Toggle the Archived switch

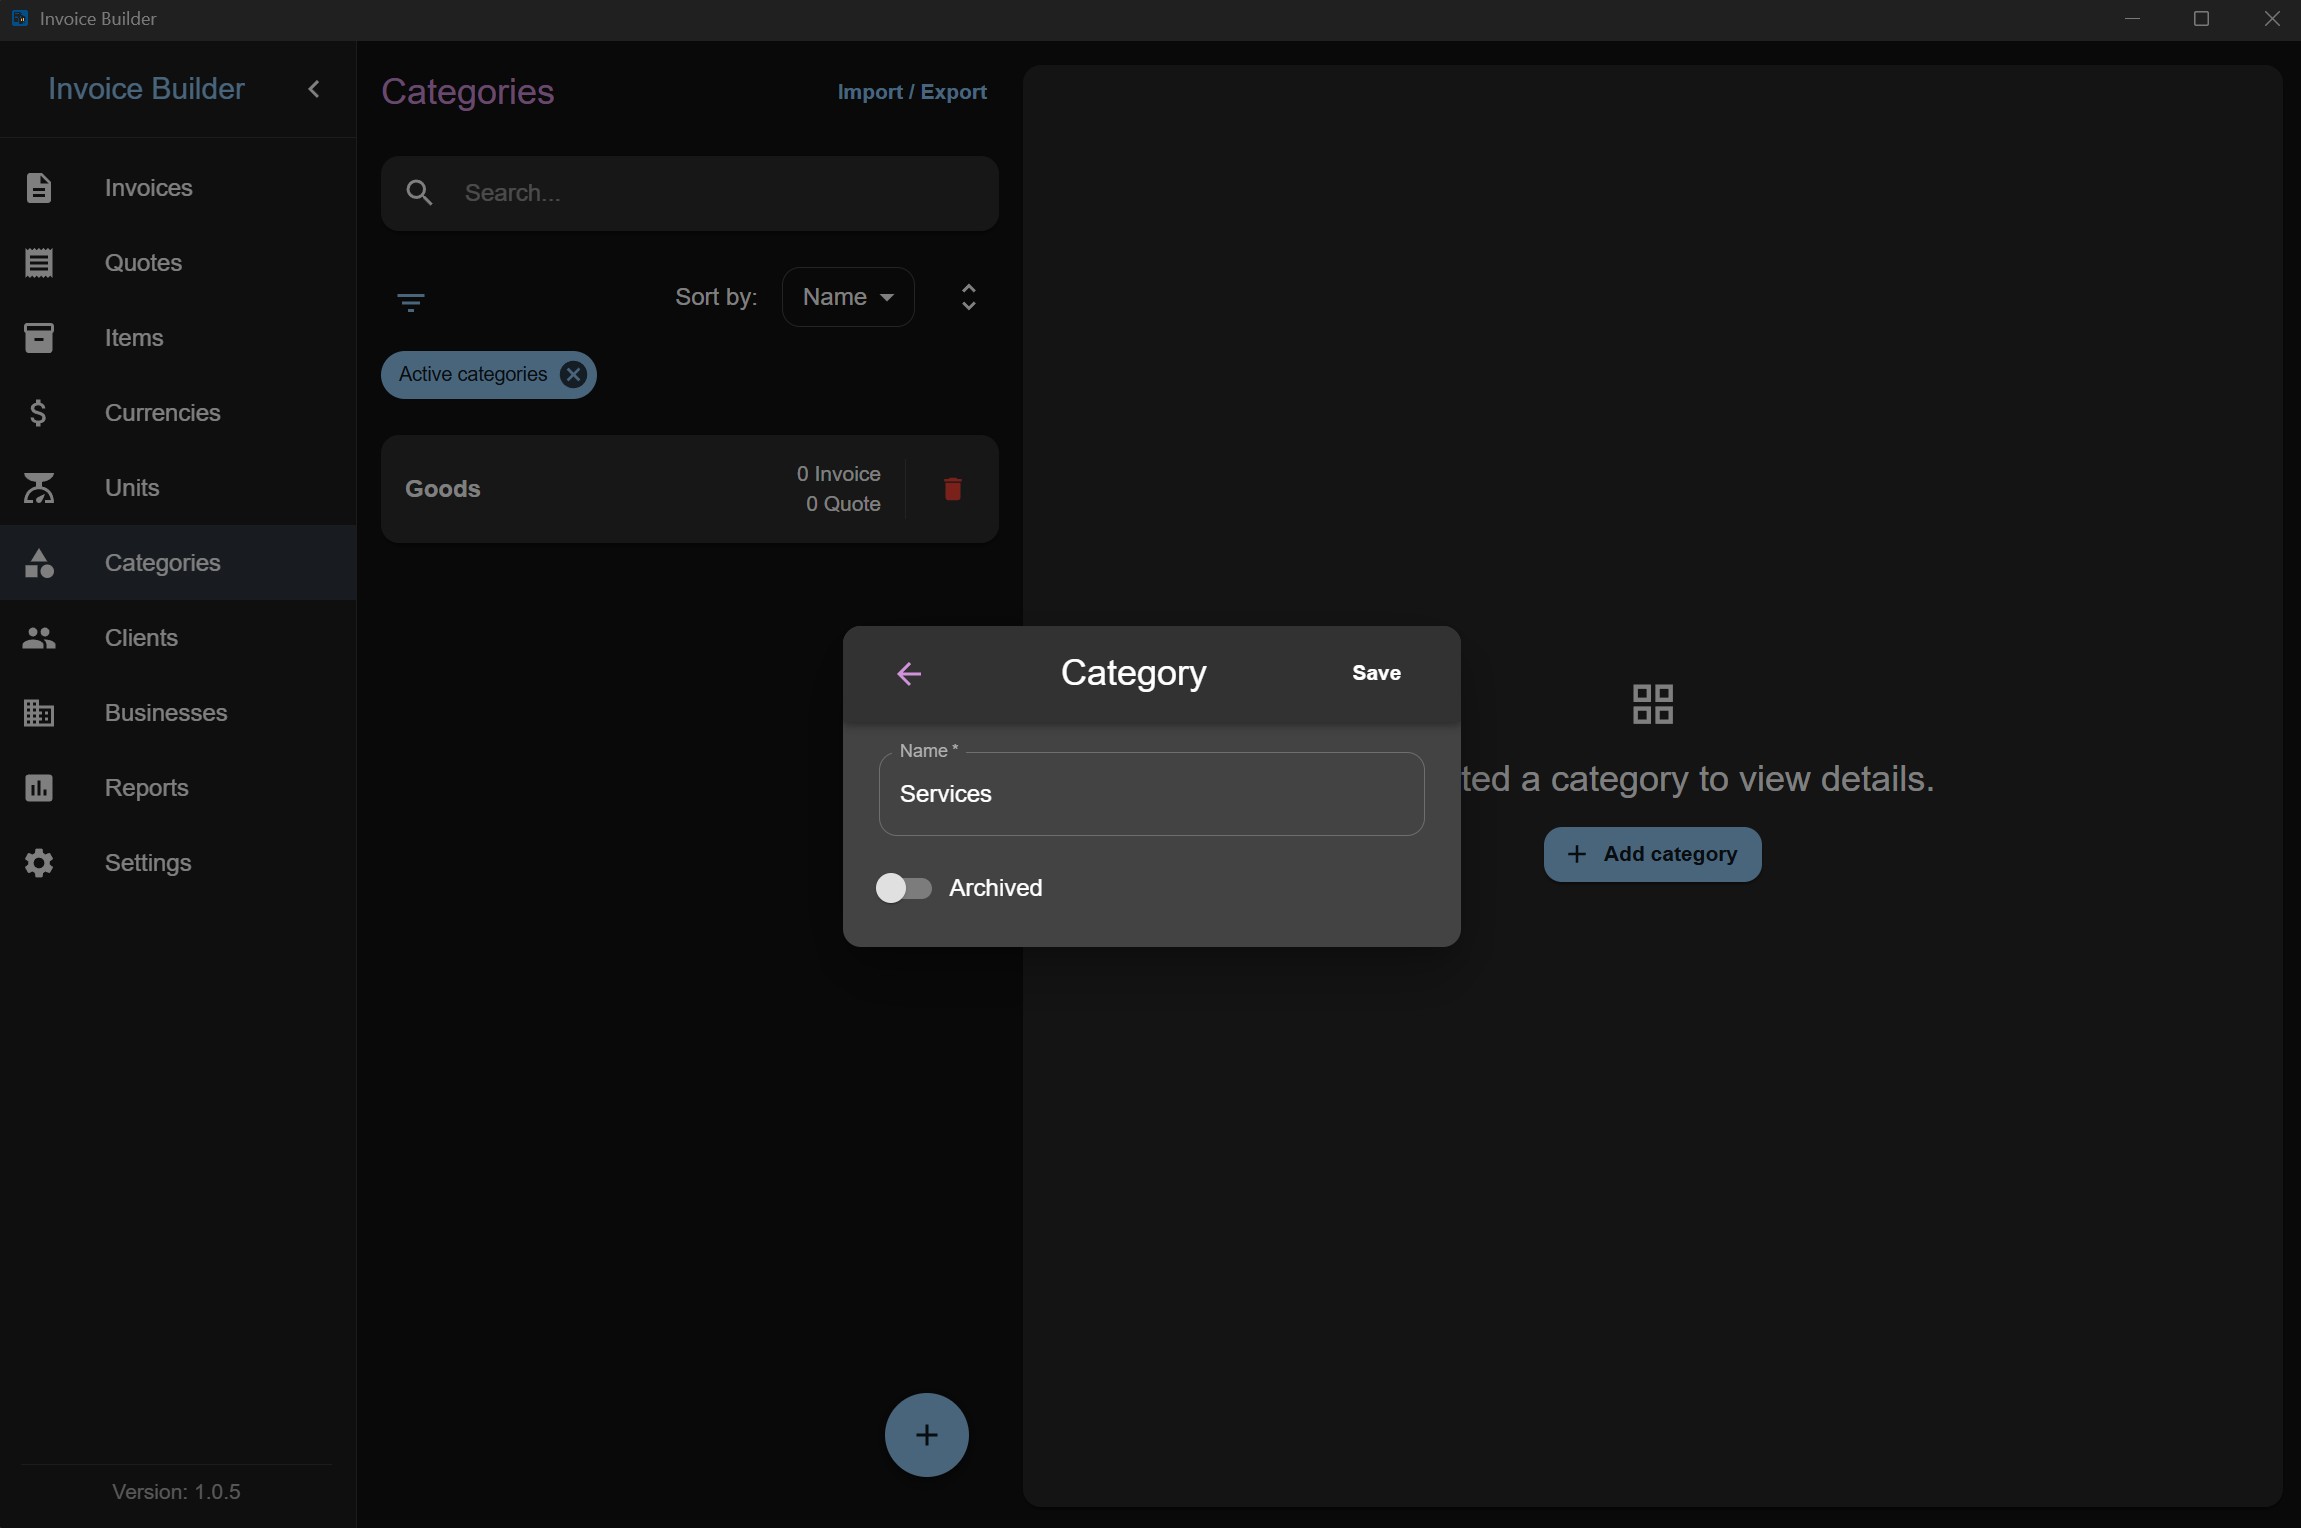903,888
